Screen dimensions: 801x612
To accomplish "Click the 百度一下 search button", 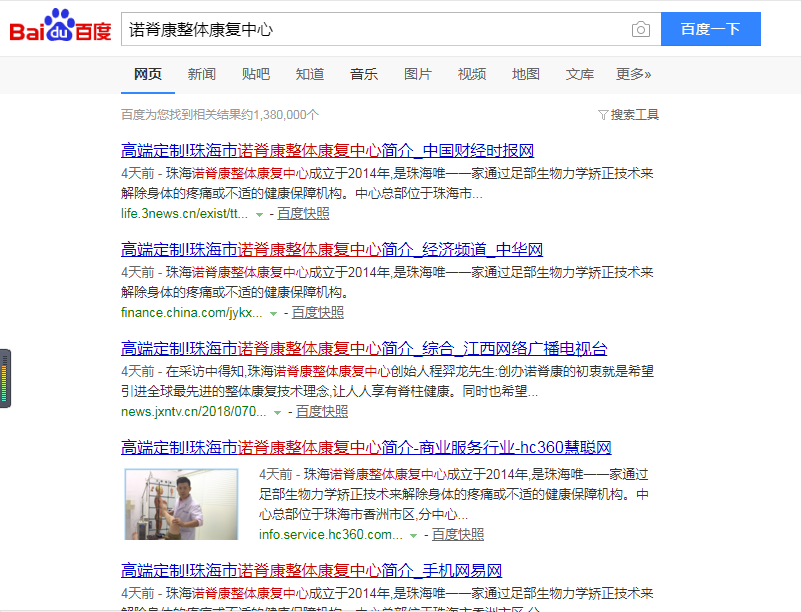I will click(x=711, y=29).
